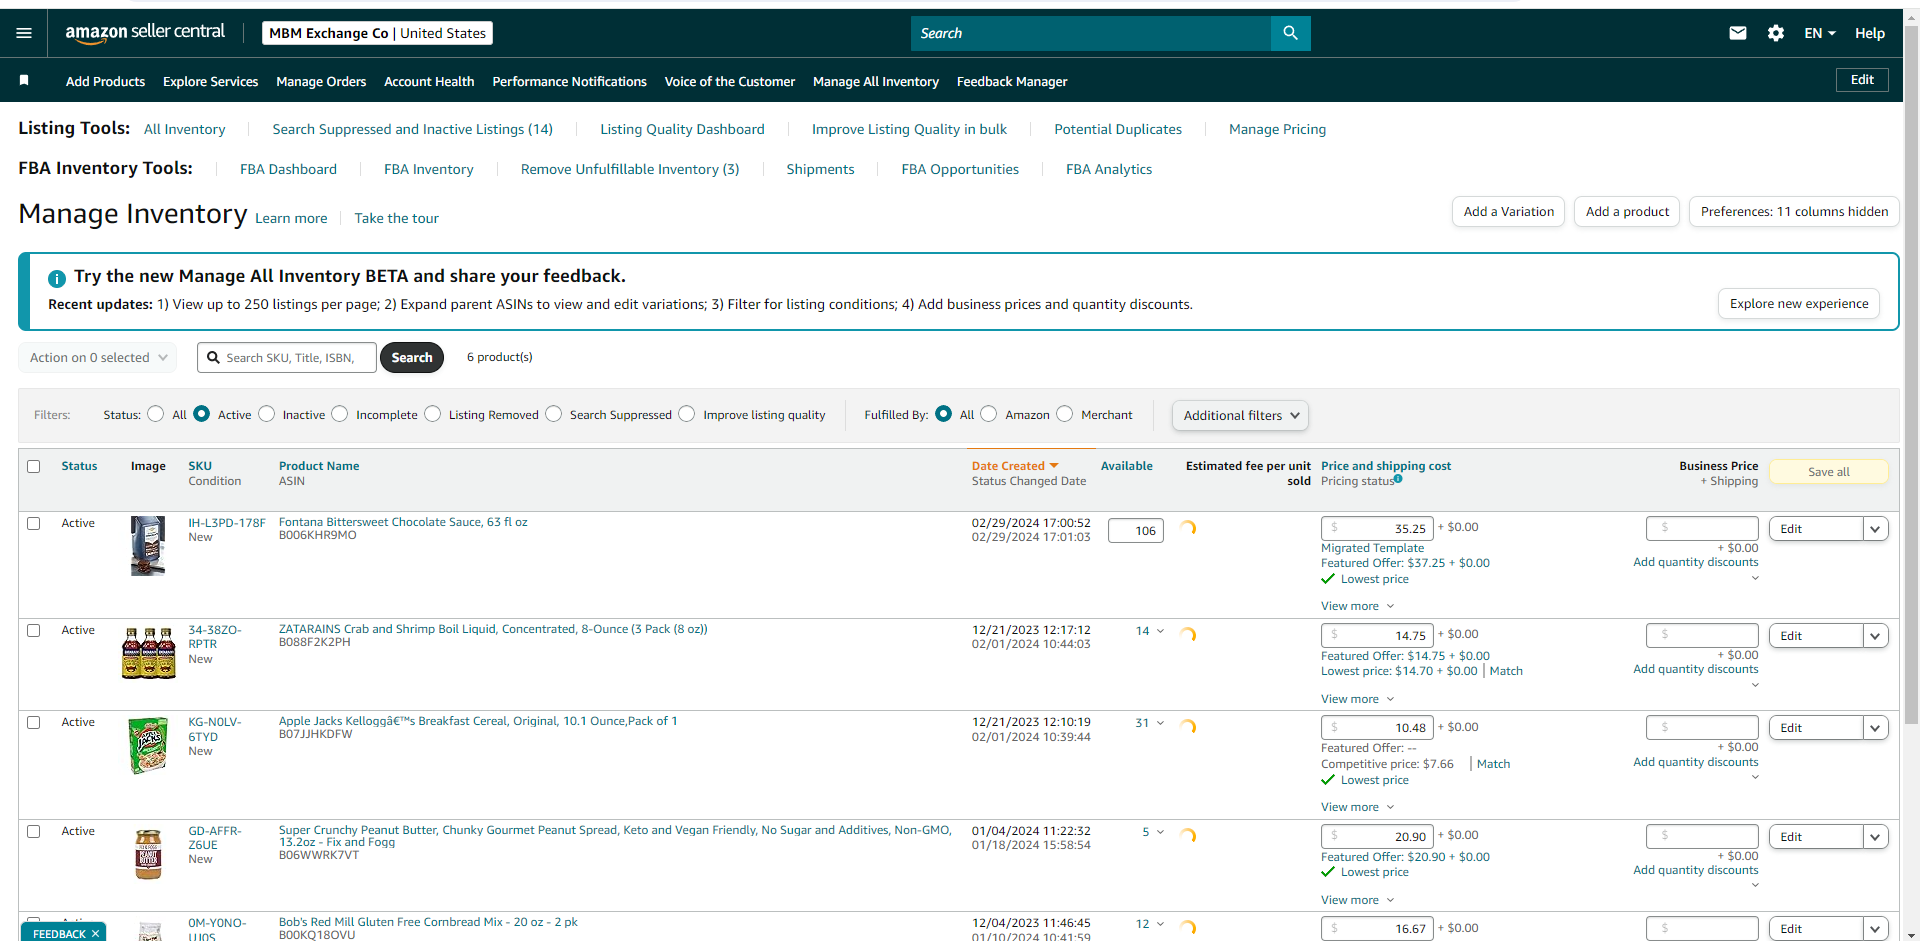Screen dimensions: 1920x941
Task: Open the EN language dropdown
Action: point(1820,33)
